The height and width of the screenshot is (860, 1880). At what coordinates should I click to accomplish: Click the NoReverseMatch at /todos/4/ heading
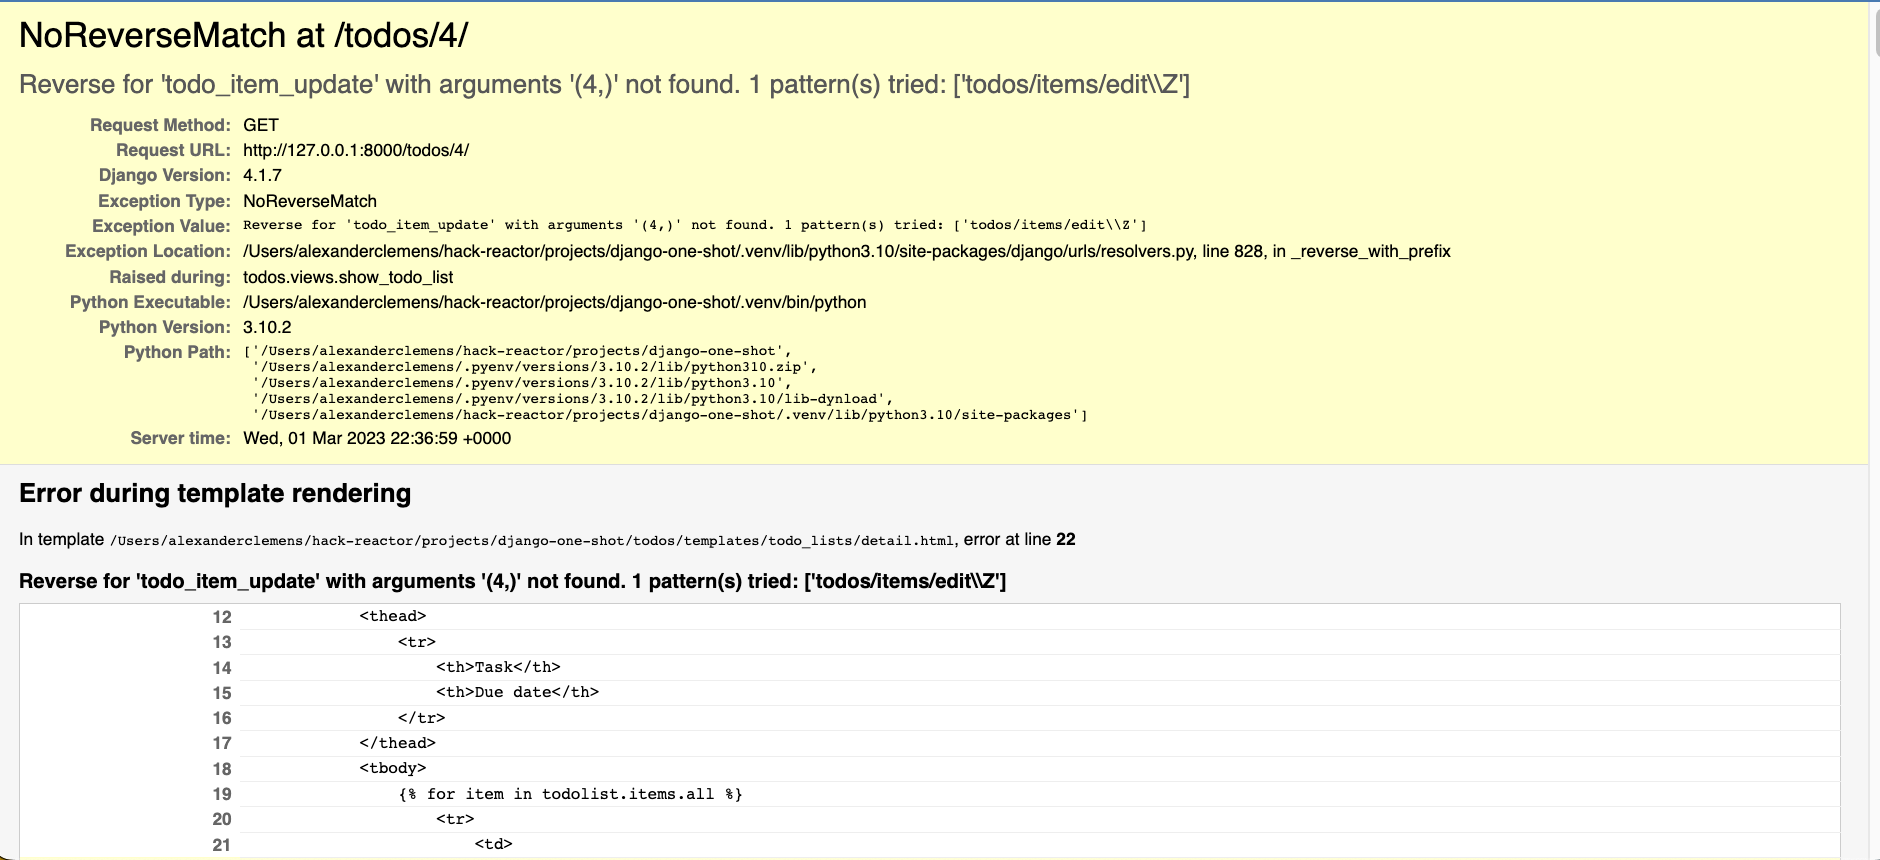(x=243, y=36)
